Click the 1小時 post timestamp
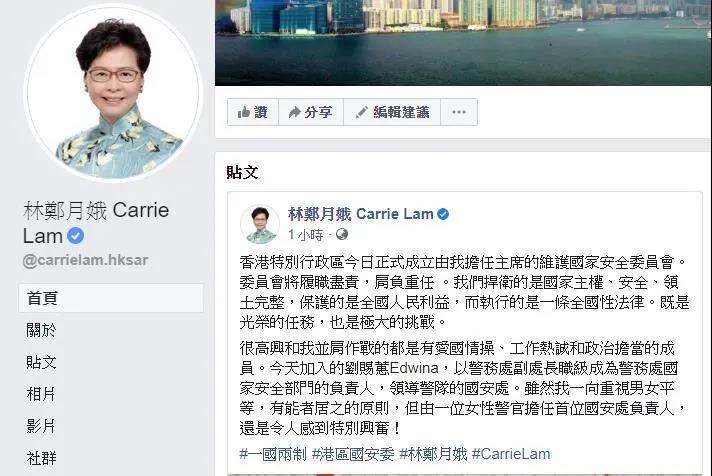Viewport: 712px width, 476px height. 306,235
